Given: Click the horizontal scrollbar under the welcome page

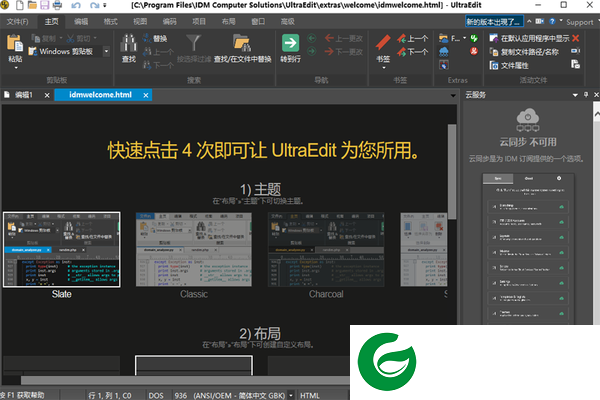Looking at the screenshot, I should pyautogui.click(x=185, y=380).
